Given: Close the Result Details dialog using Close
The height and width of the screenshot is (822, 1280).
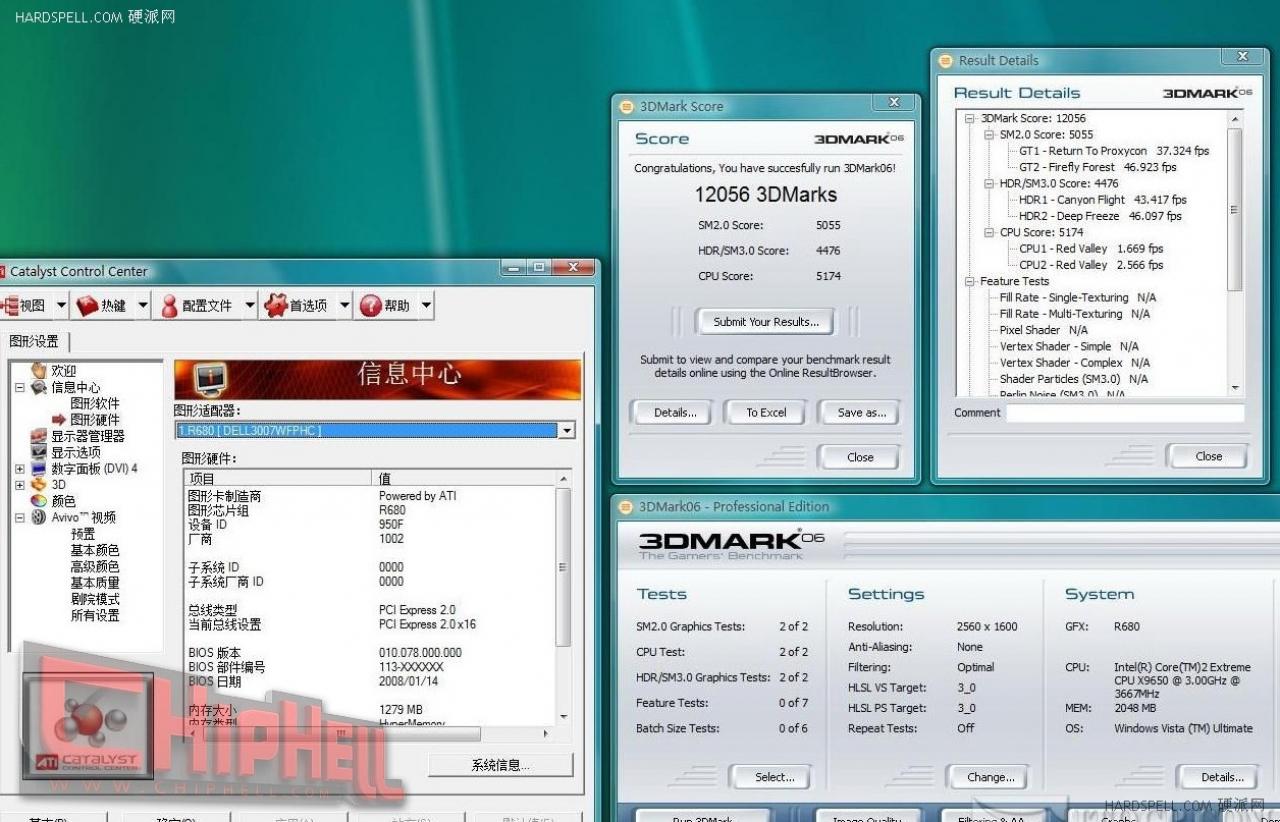Looking at the screenshot, I should (x=1208, y=456).
